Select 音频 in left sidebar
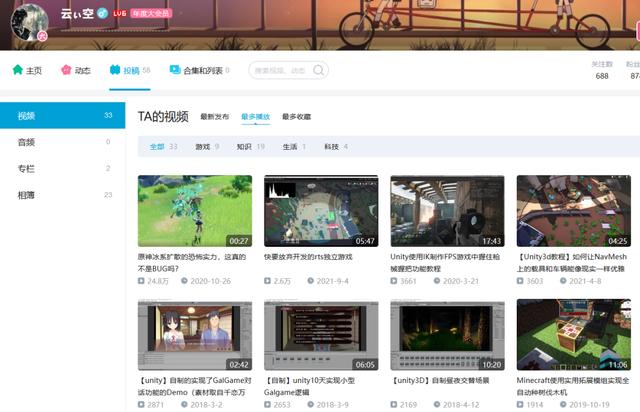The width and height of the screenshot is (640, 412). [27, 142]
